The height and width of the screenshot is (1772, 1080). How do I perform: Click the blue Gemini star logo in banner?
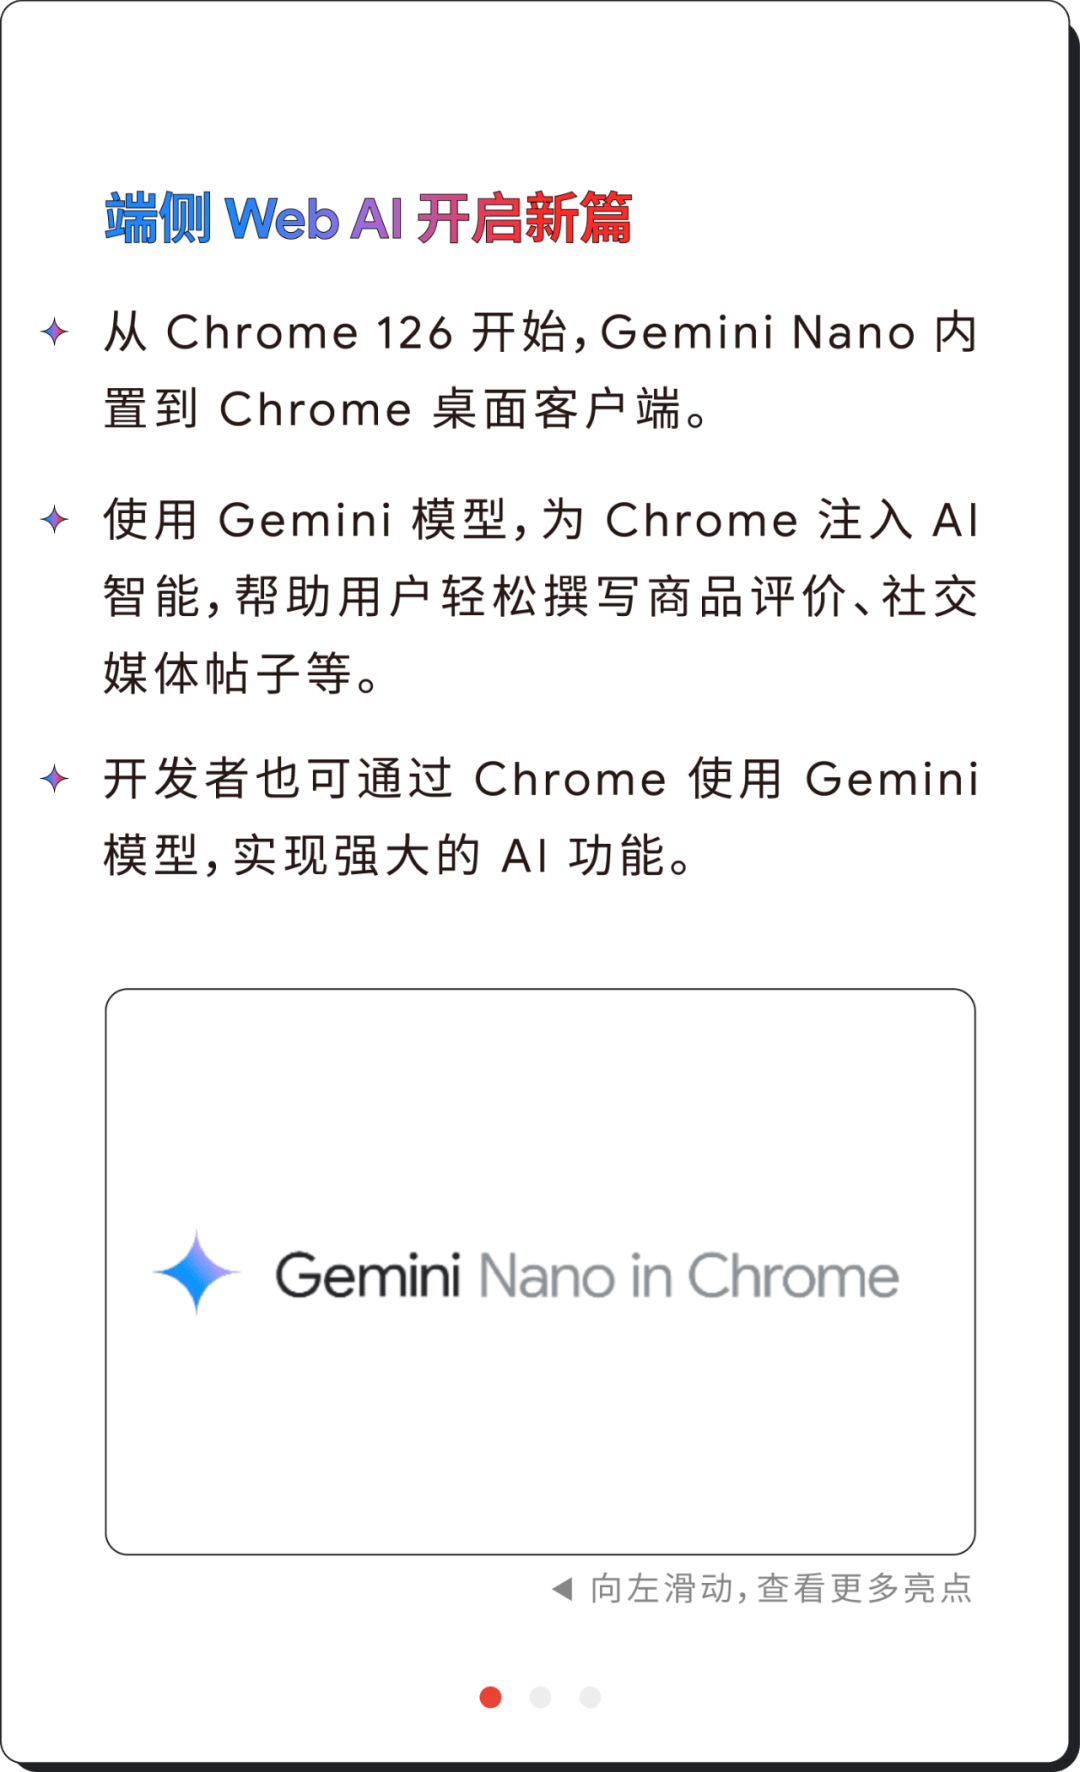pyautogui.click(x=196, y=1272)
